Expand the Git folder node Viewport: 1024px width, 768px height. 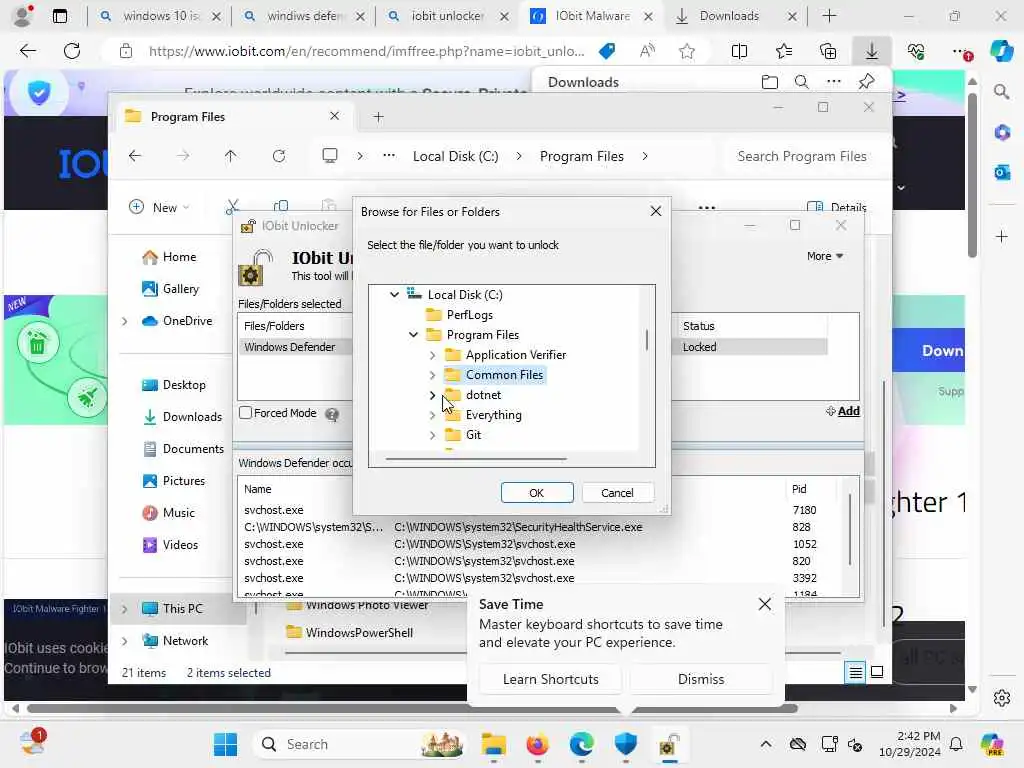pyautogui.click(x=432, y=435)
